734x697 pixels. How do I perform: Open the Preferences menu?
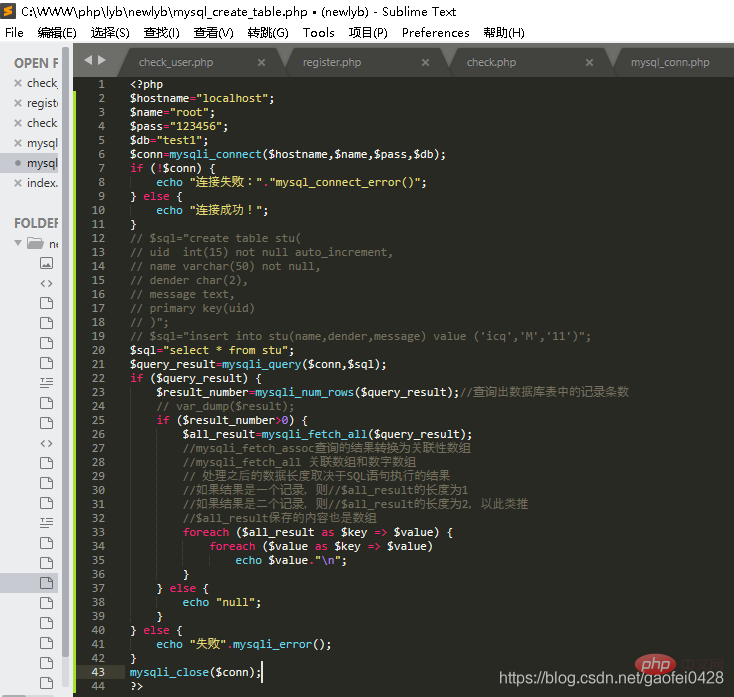(x=435, y=32)
